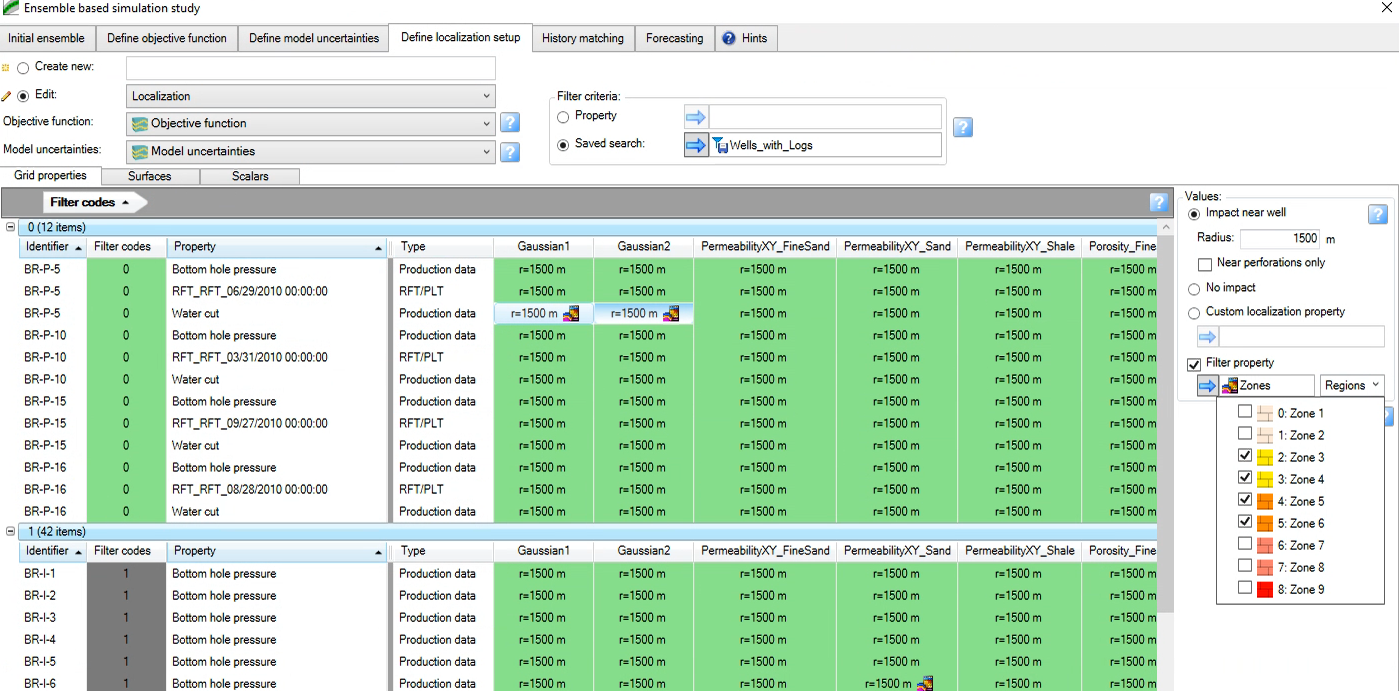The image size is (1399, 691).
Task: Click the Filter codes grouping button
Action: pos(90,202)
